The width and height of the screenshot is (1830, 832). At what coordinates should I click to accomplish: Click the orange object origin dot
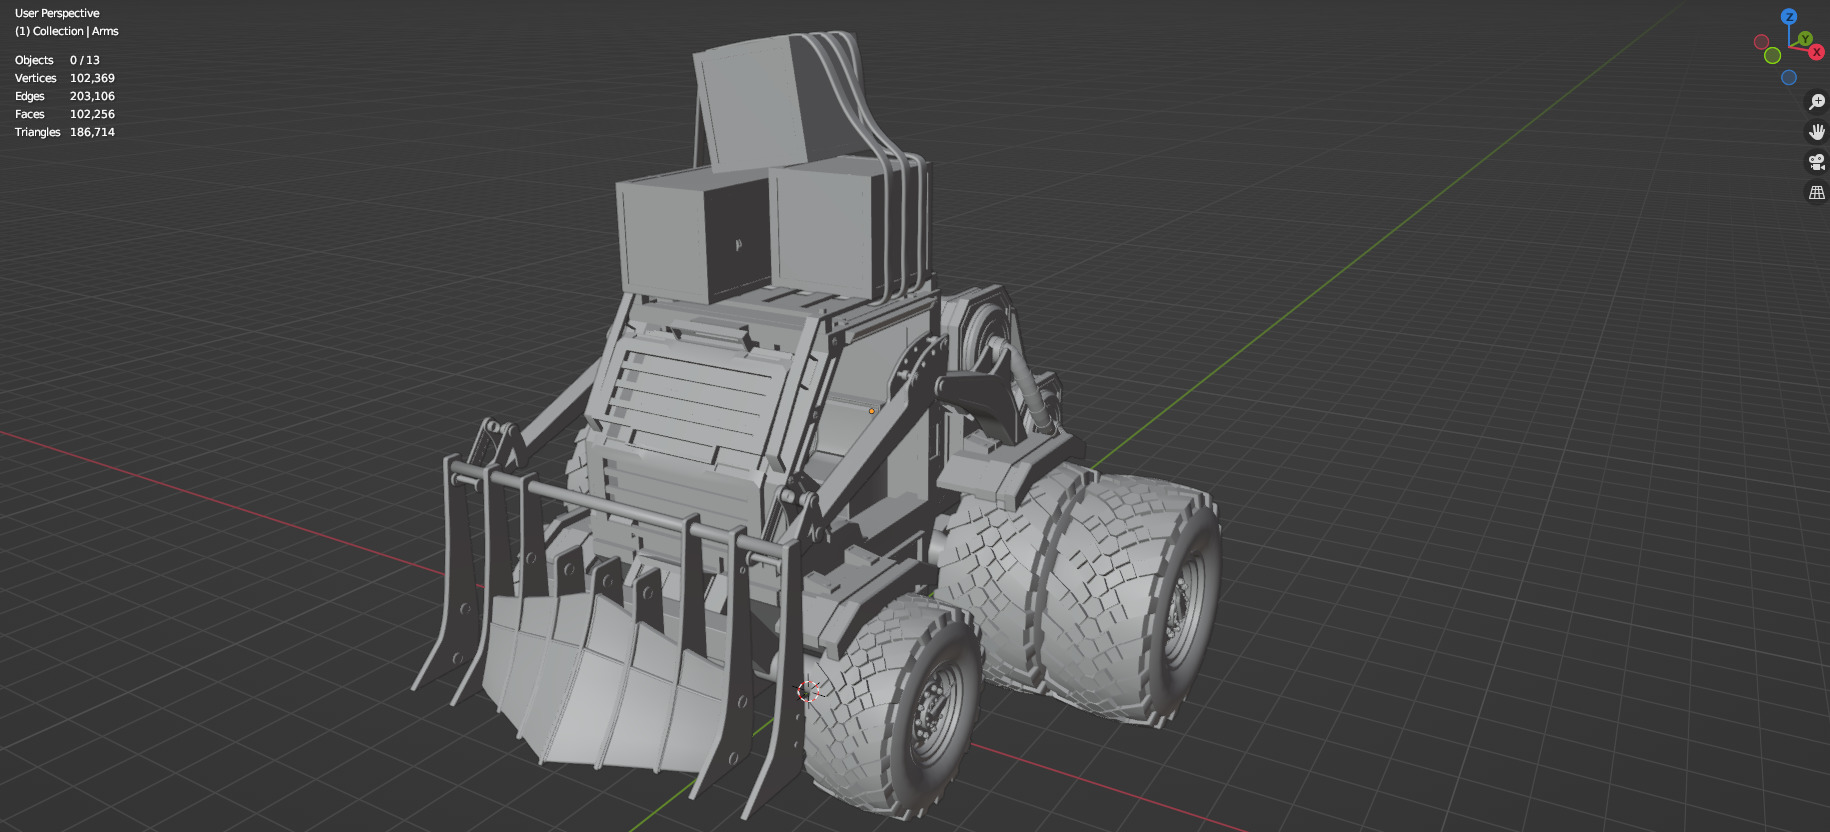871,411
